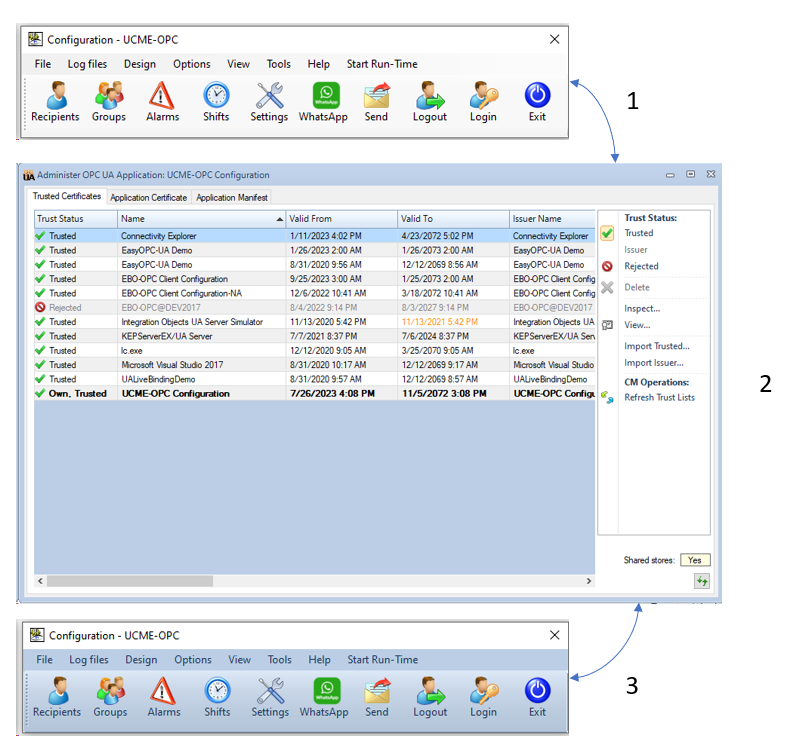Open Settings in the bottom Configuration window
788x745 pixels.
coord(270,697)
